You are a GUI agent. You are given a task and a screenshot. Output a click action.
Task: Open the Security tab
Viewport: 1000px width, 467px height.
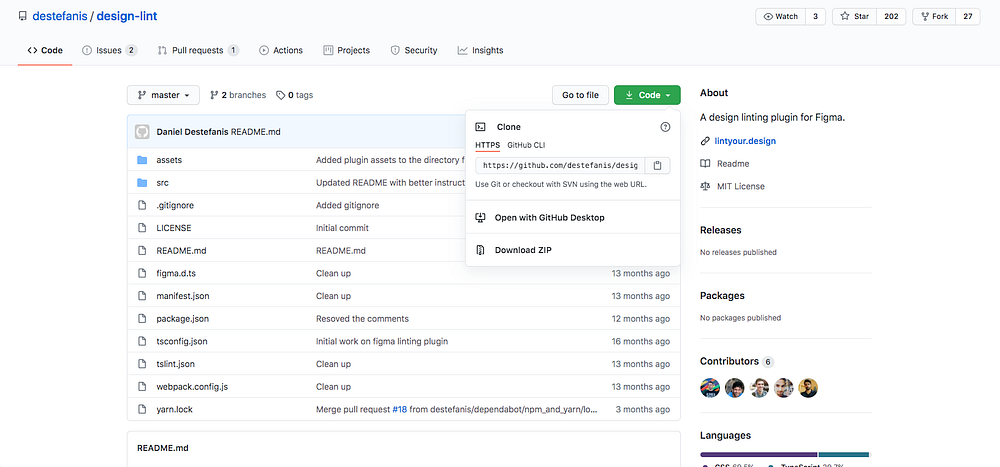tap(414, 50)
